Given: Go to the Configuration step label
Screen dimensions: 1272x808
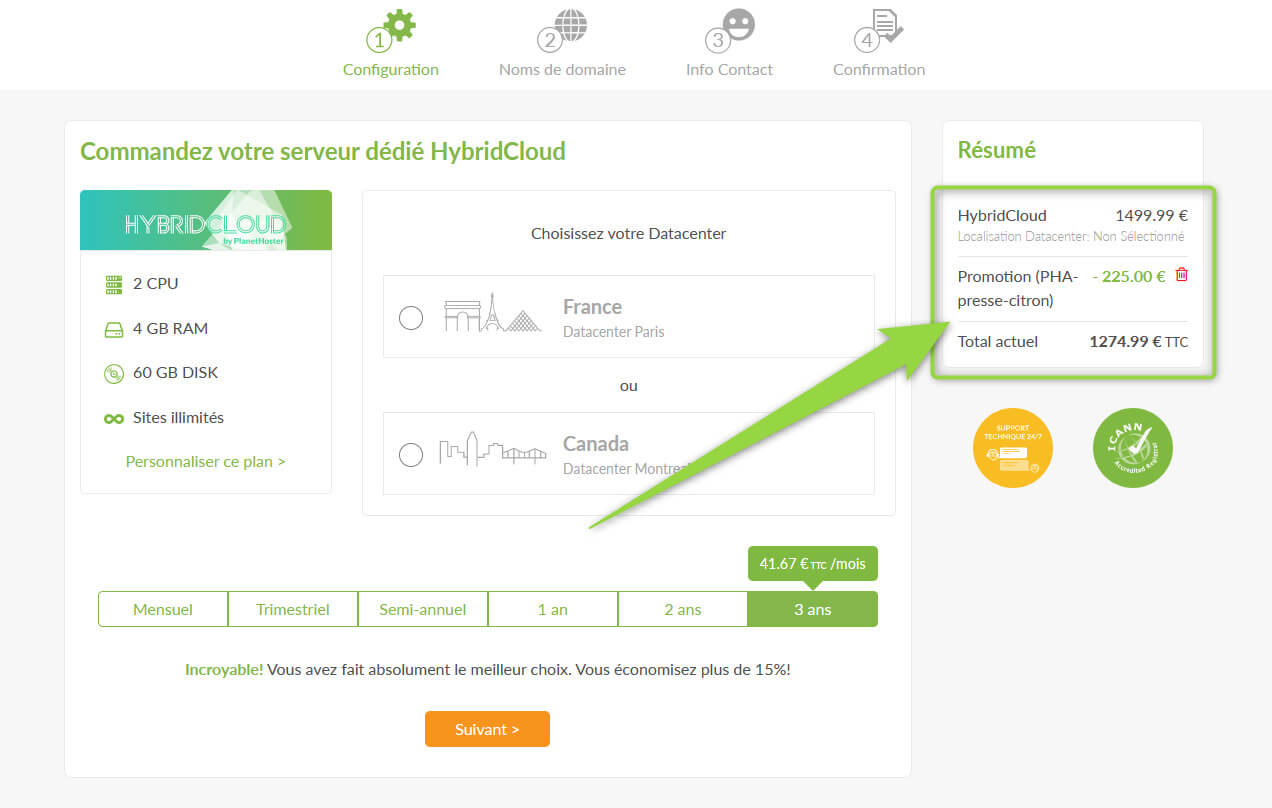Looking at the screenshot, I should click(391, 70).
